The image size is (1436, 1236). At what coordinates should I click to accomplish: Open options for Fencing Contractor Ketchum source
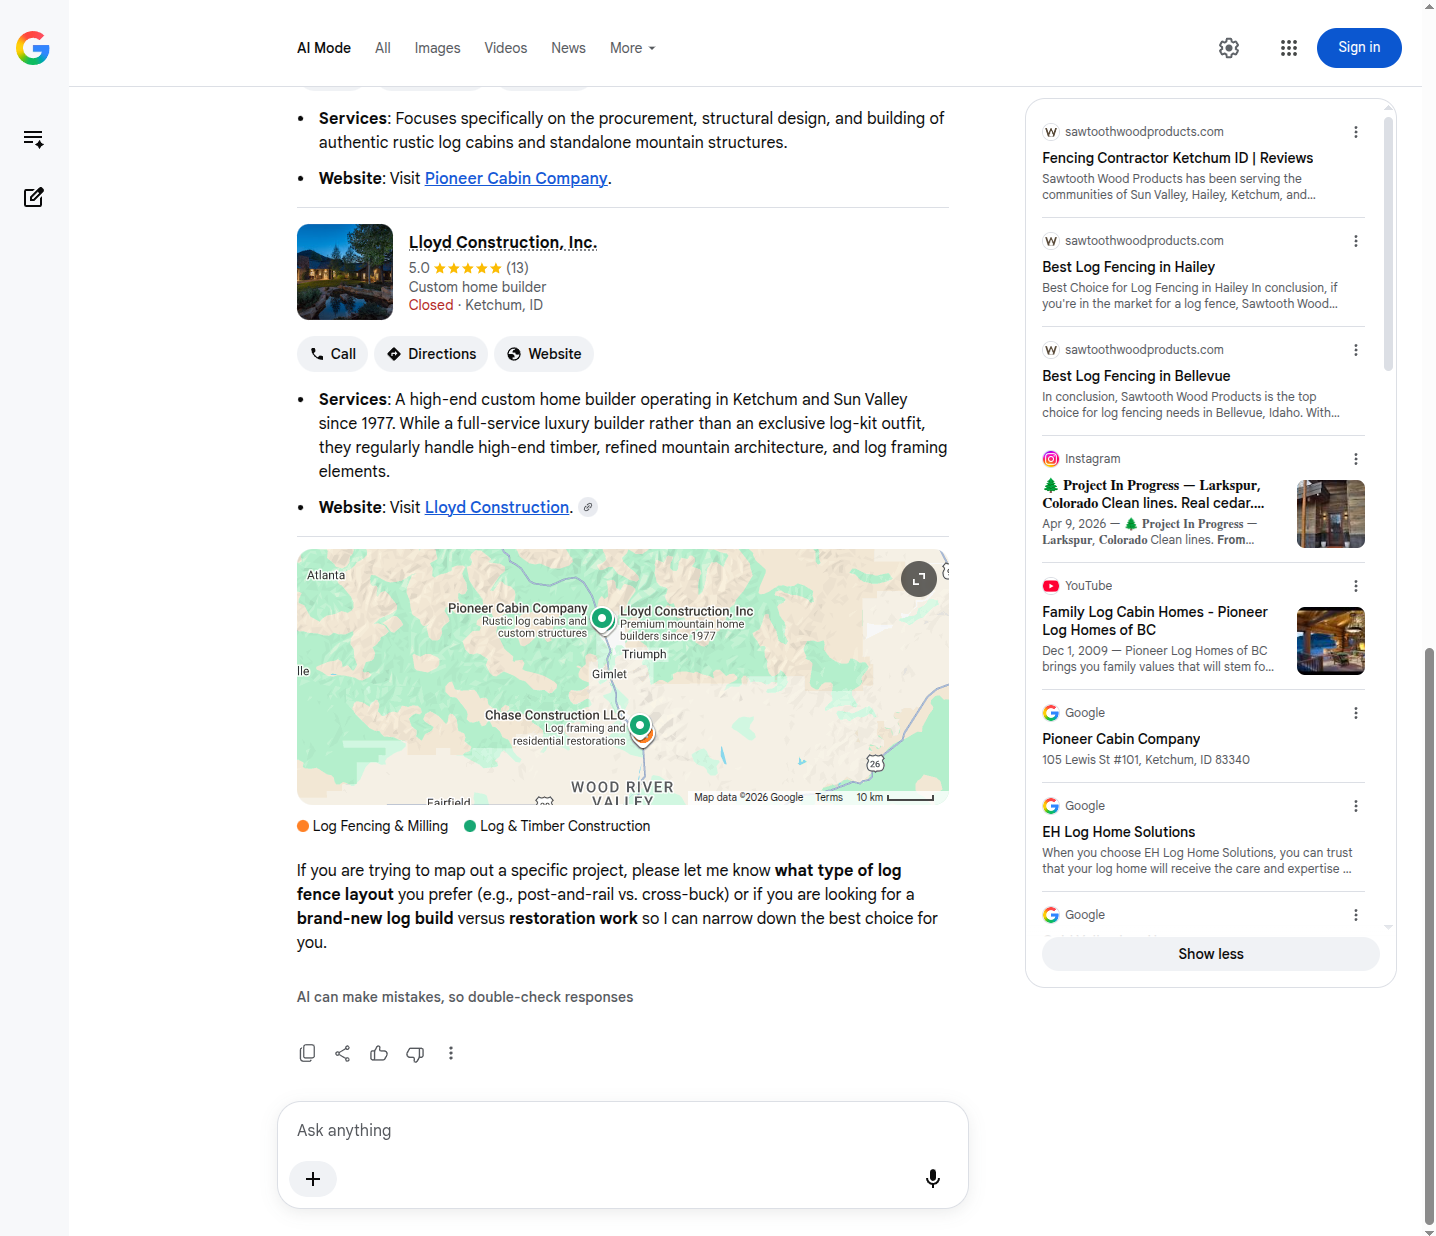[1356, 132]
